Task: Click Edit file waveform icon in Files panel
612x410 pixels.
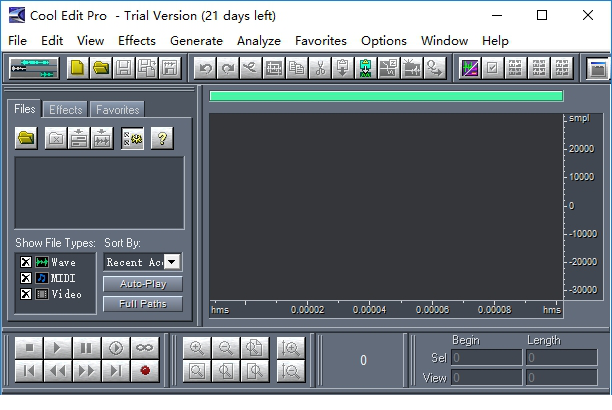Action: tap(102, 138)
